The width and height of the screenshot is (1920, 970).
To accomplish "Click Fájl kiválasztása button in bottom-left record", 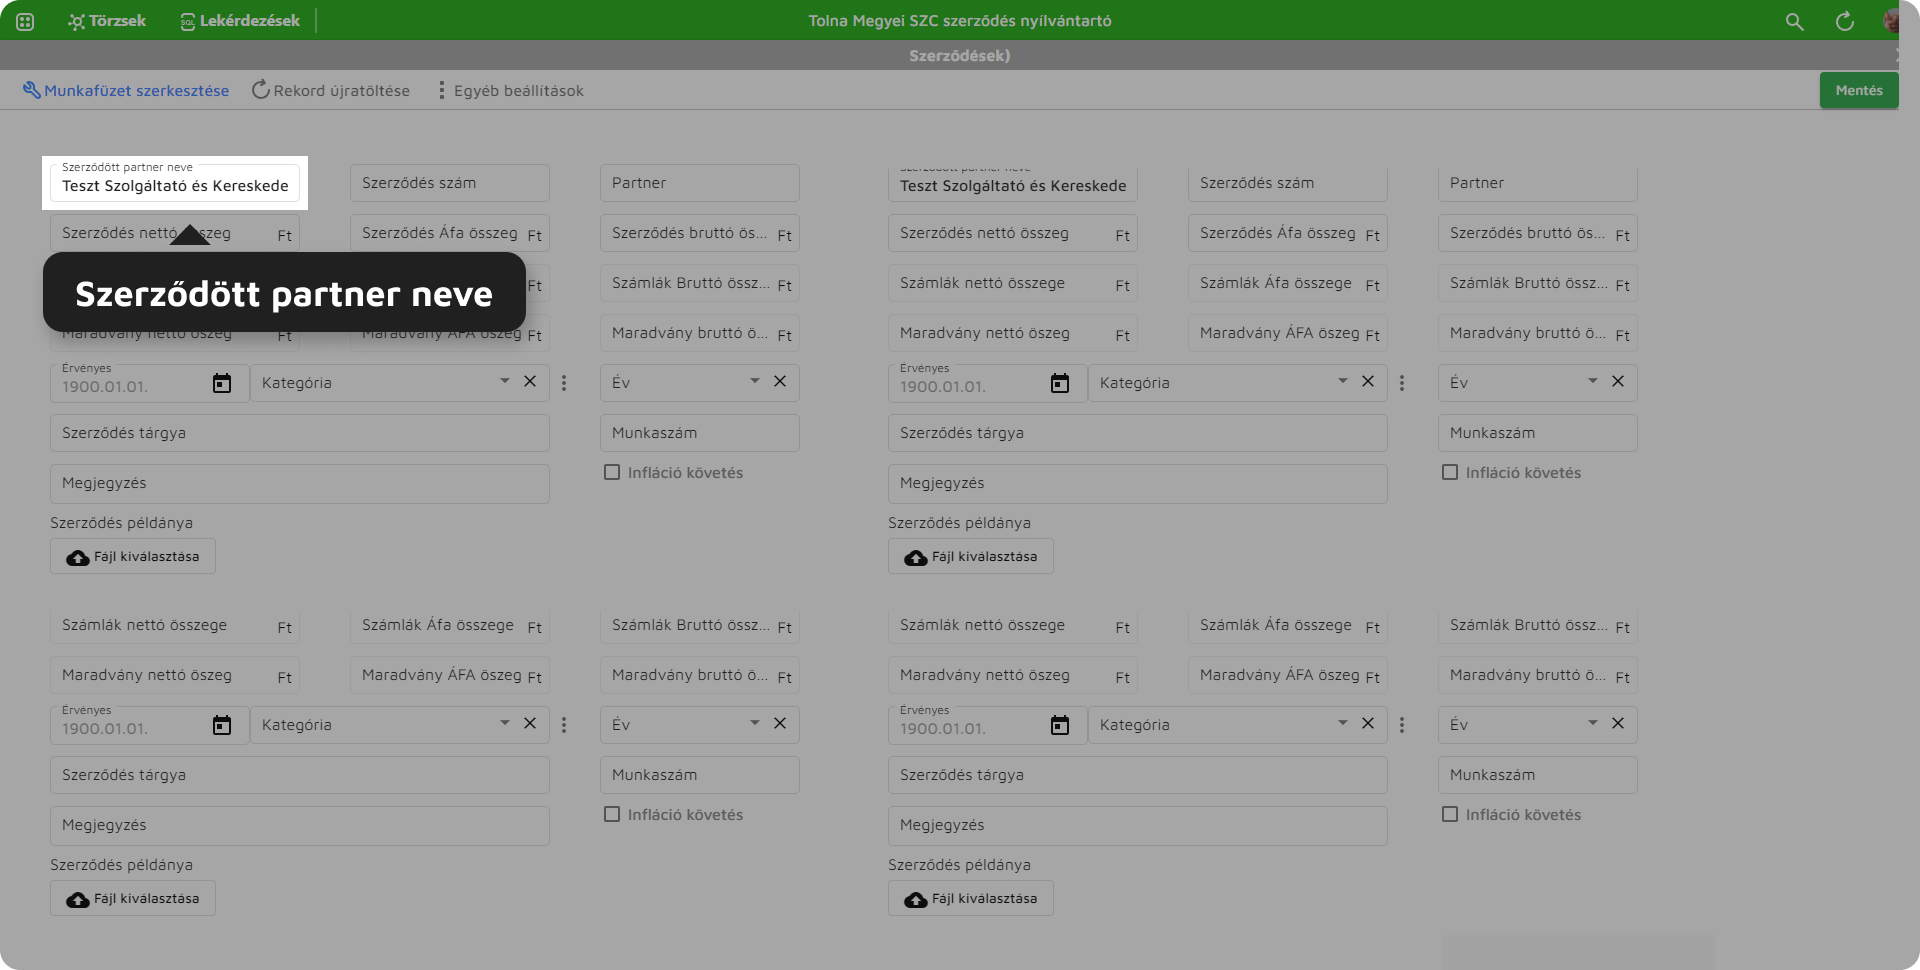I will click(x=133, y=899).
